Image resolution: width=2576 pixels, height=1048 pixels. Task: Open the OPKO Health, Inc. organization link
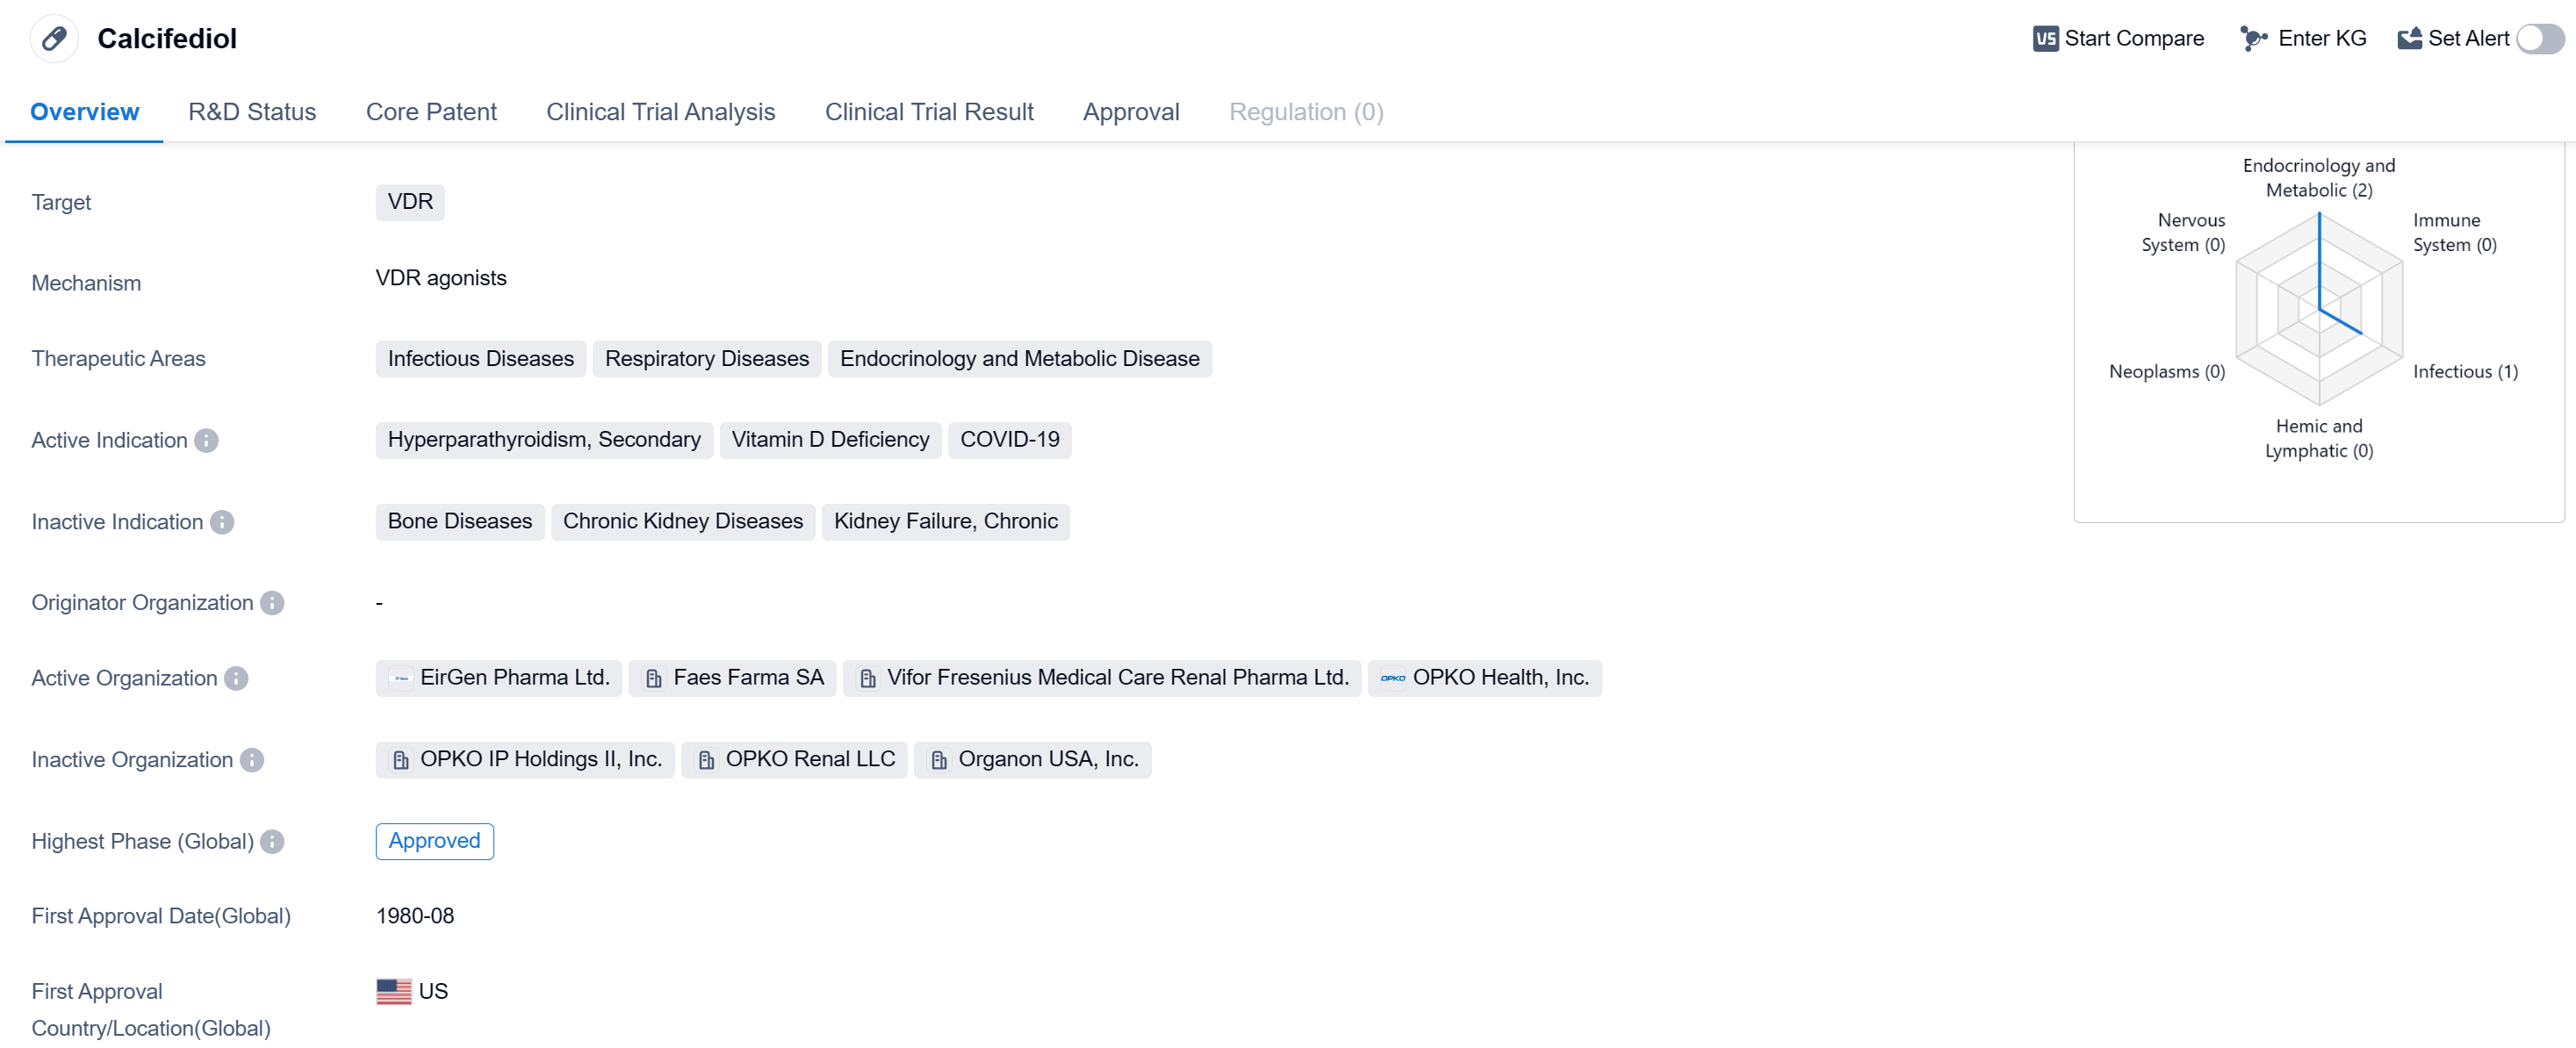point(1499,678)
